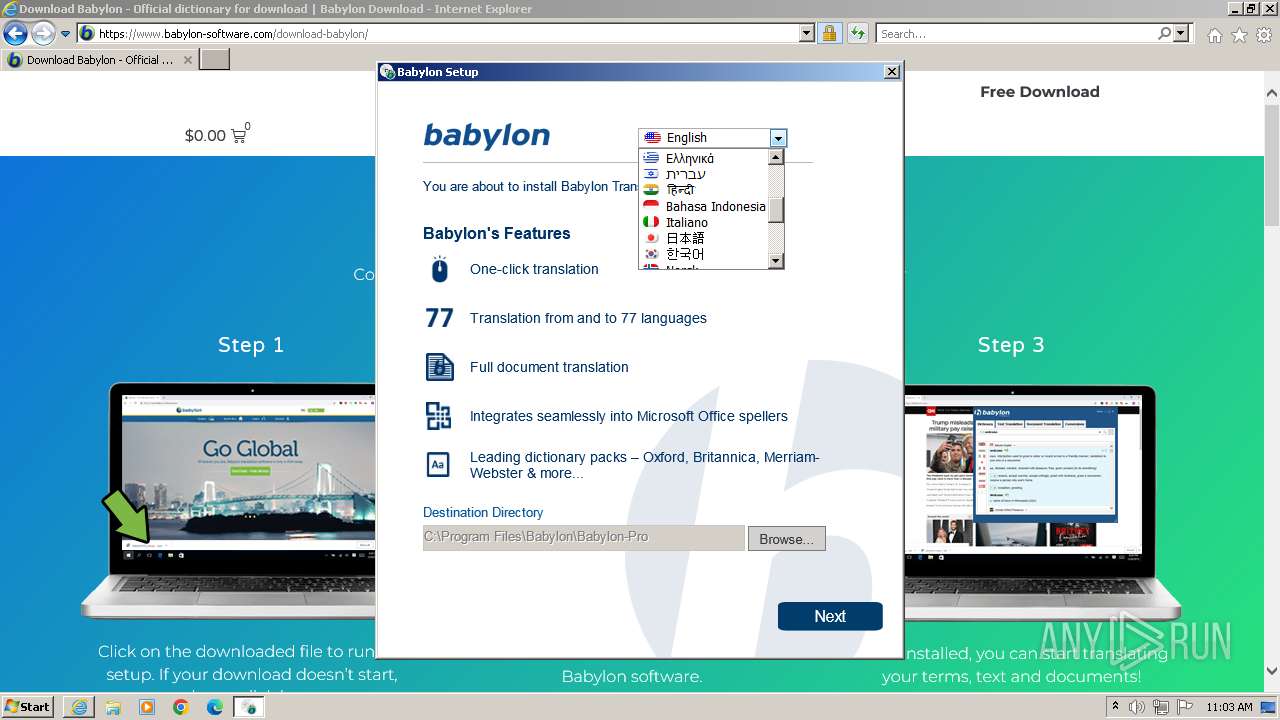Click the Indonesian flag icon
The image size is (1280, 720).
[651, 206]
